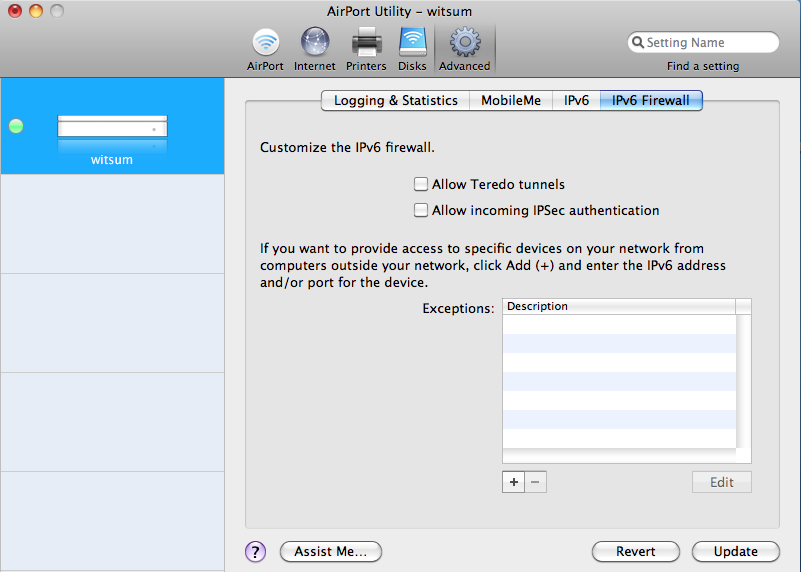Enable Allow incoming IPSec authentication checkbox

coord(420,210)
